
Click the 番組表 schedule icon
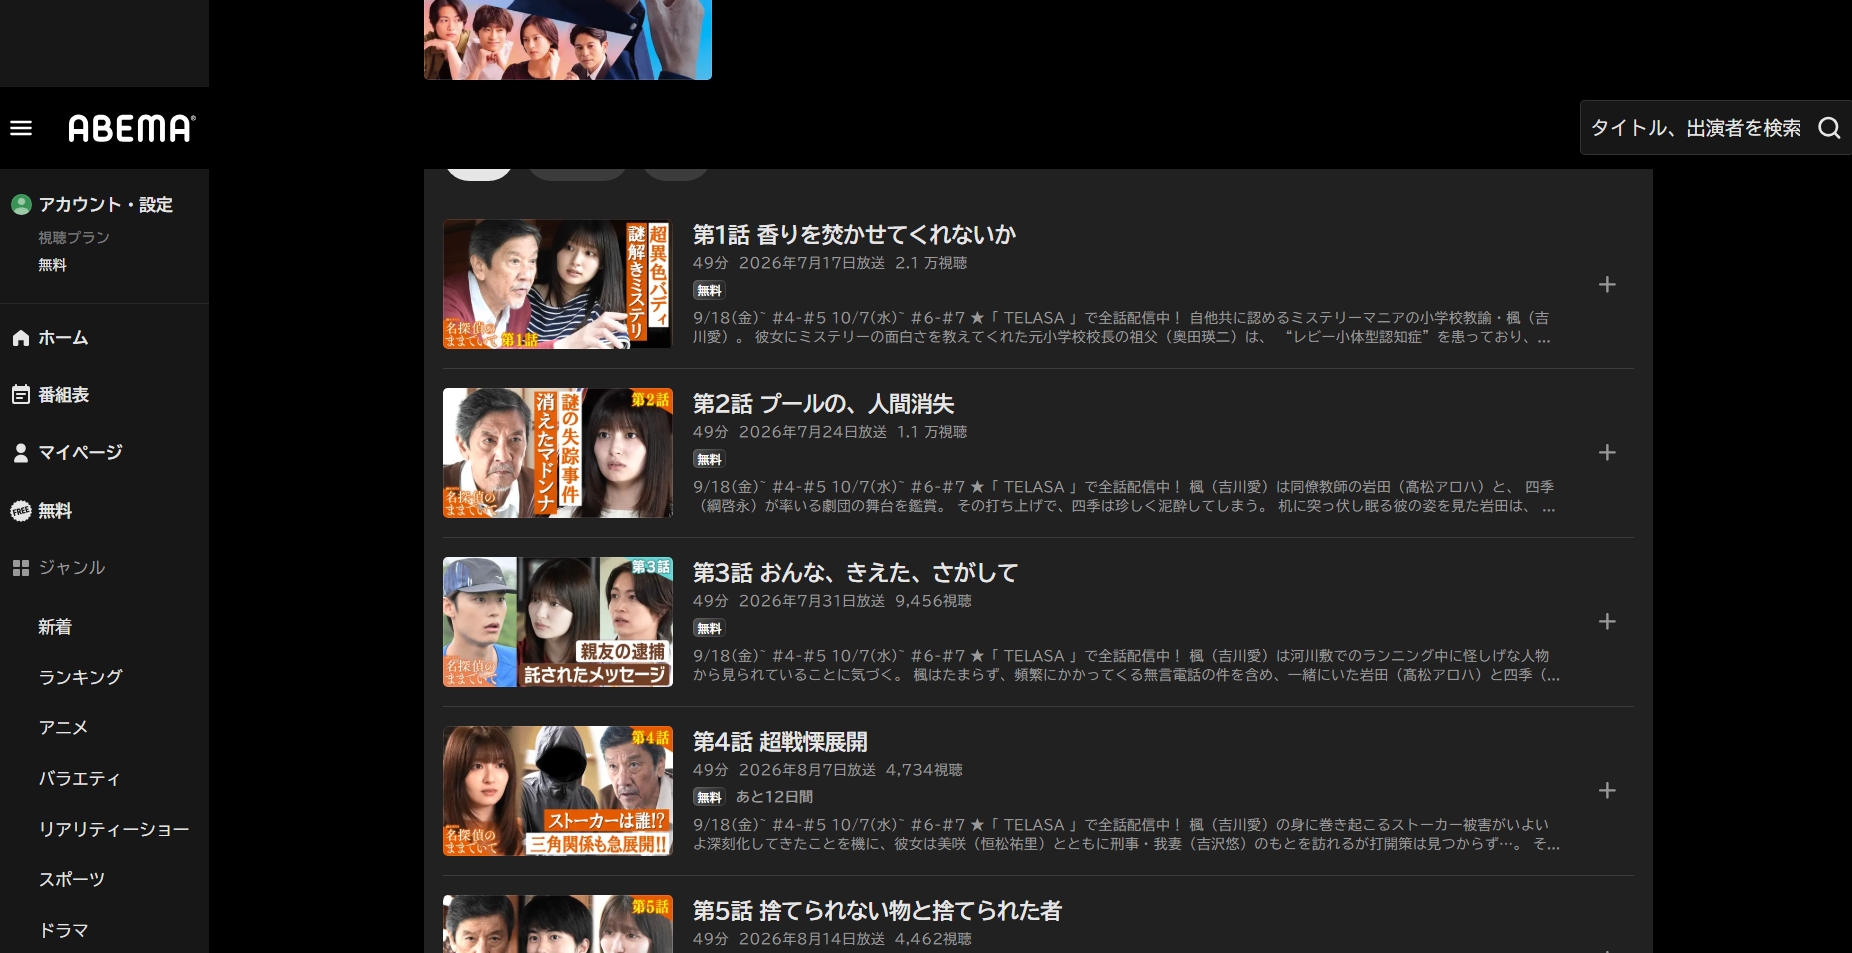click(21, 395)
